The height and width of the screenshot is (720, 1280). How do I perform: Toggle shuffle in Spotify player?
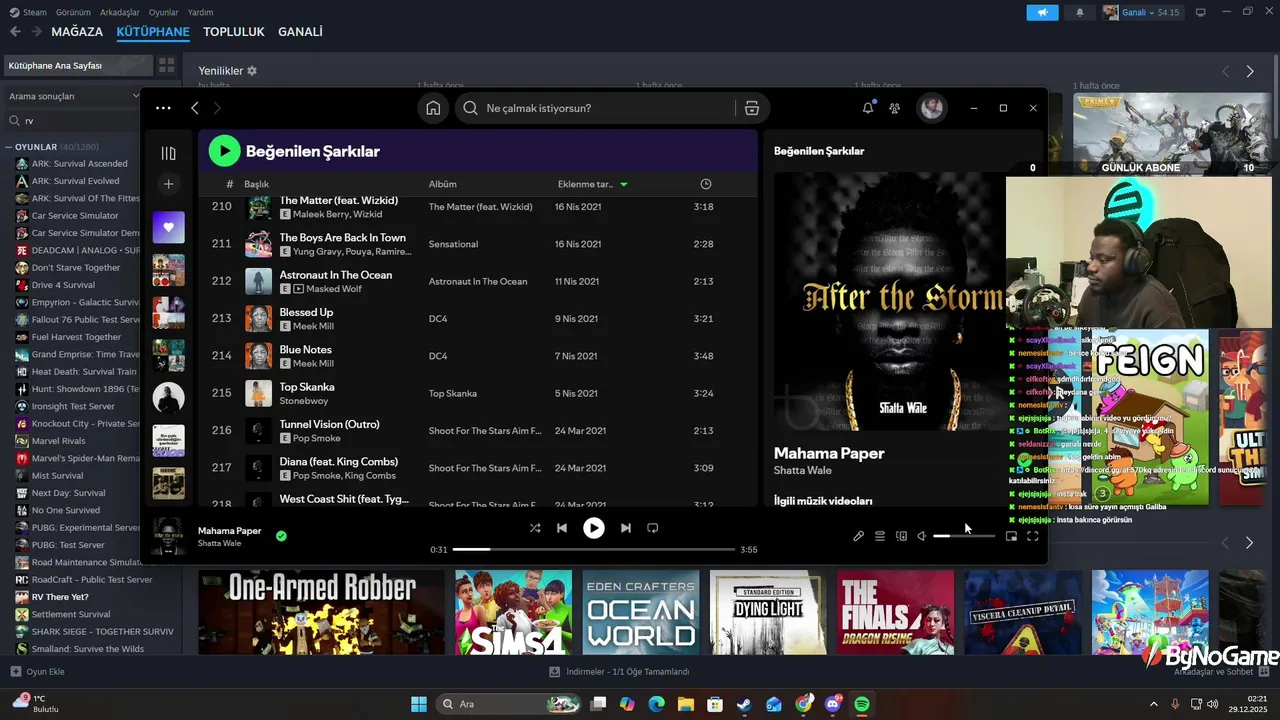click(x=535, y=528)
